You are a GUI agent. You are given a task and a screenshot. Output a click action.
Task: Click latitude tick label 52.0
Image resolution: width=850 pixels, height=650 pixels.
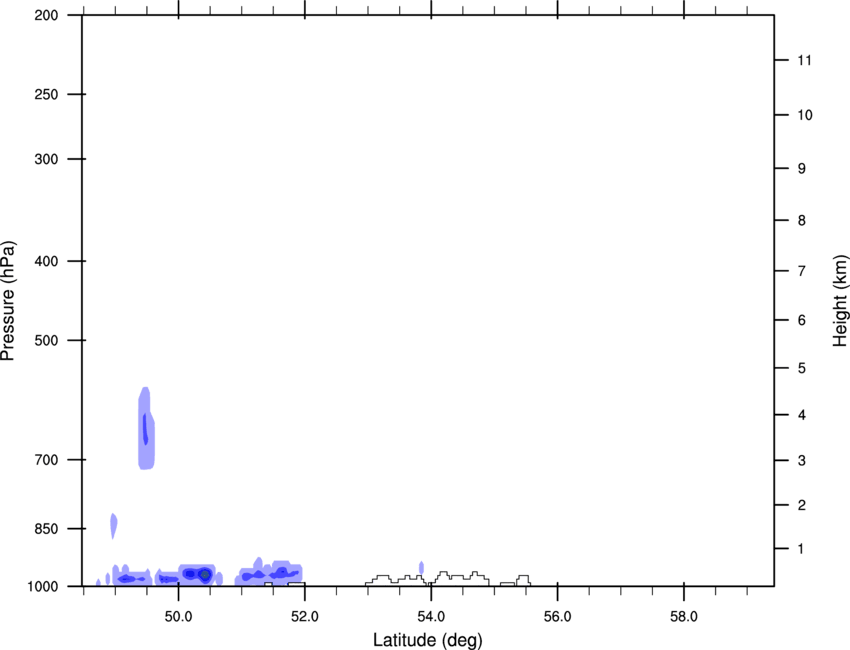click(305, 616)
